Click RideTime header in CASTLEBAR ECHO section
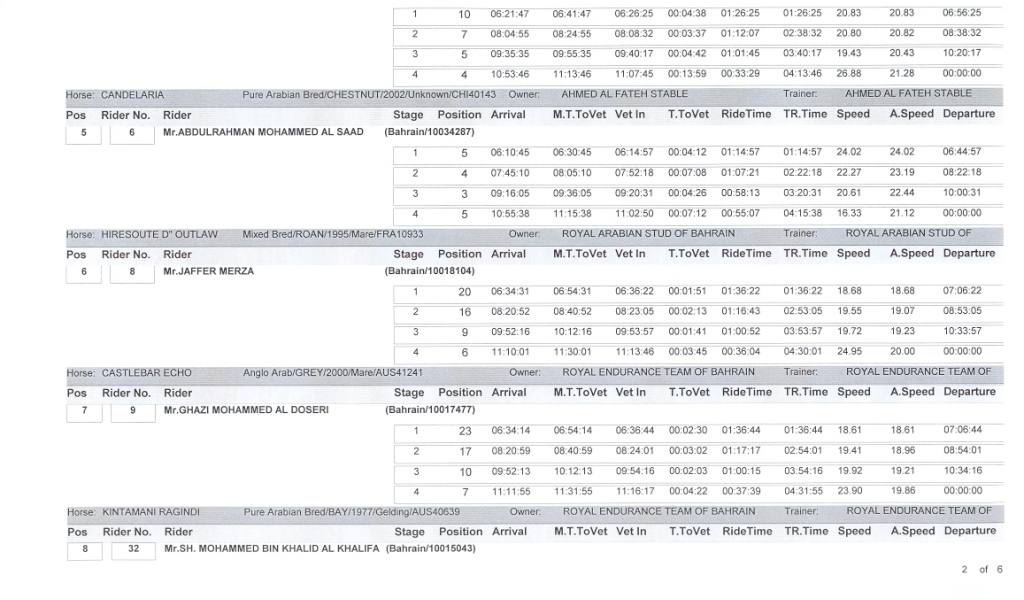 click(x=747, y=392)
